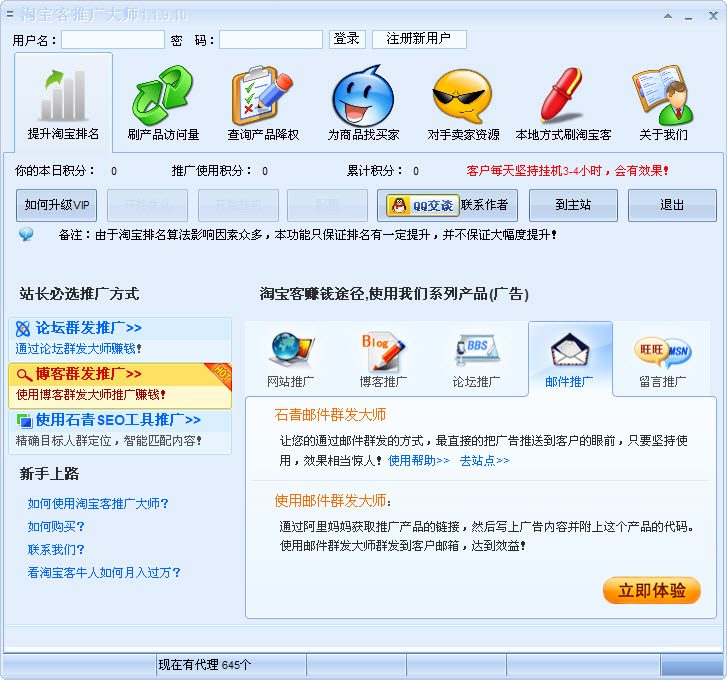Focus the 用户名 input field
Viewport: 727px width, 680px height.
click(113, 40)
